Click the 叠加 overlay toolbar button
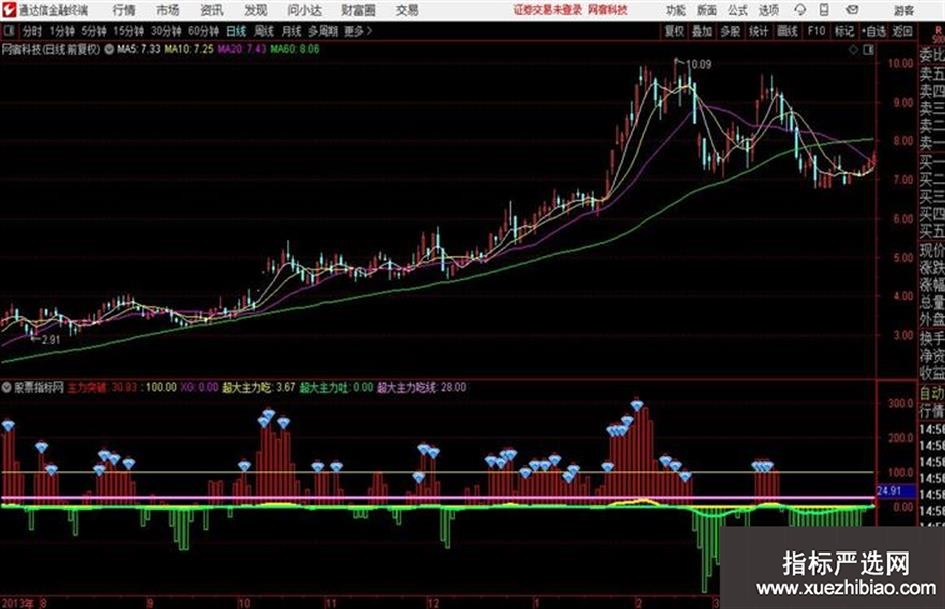Screen dimensions: 945x609 click(702, 31)
